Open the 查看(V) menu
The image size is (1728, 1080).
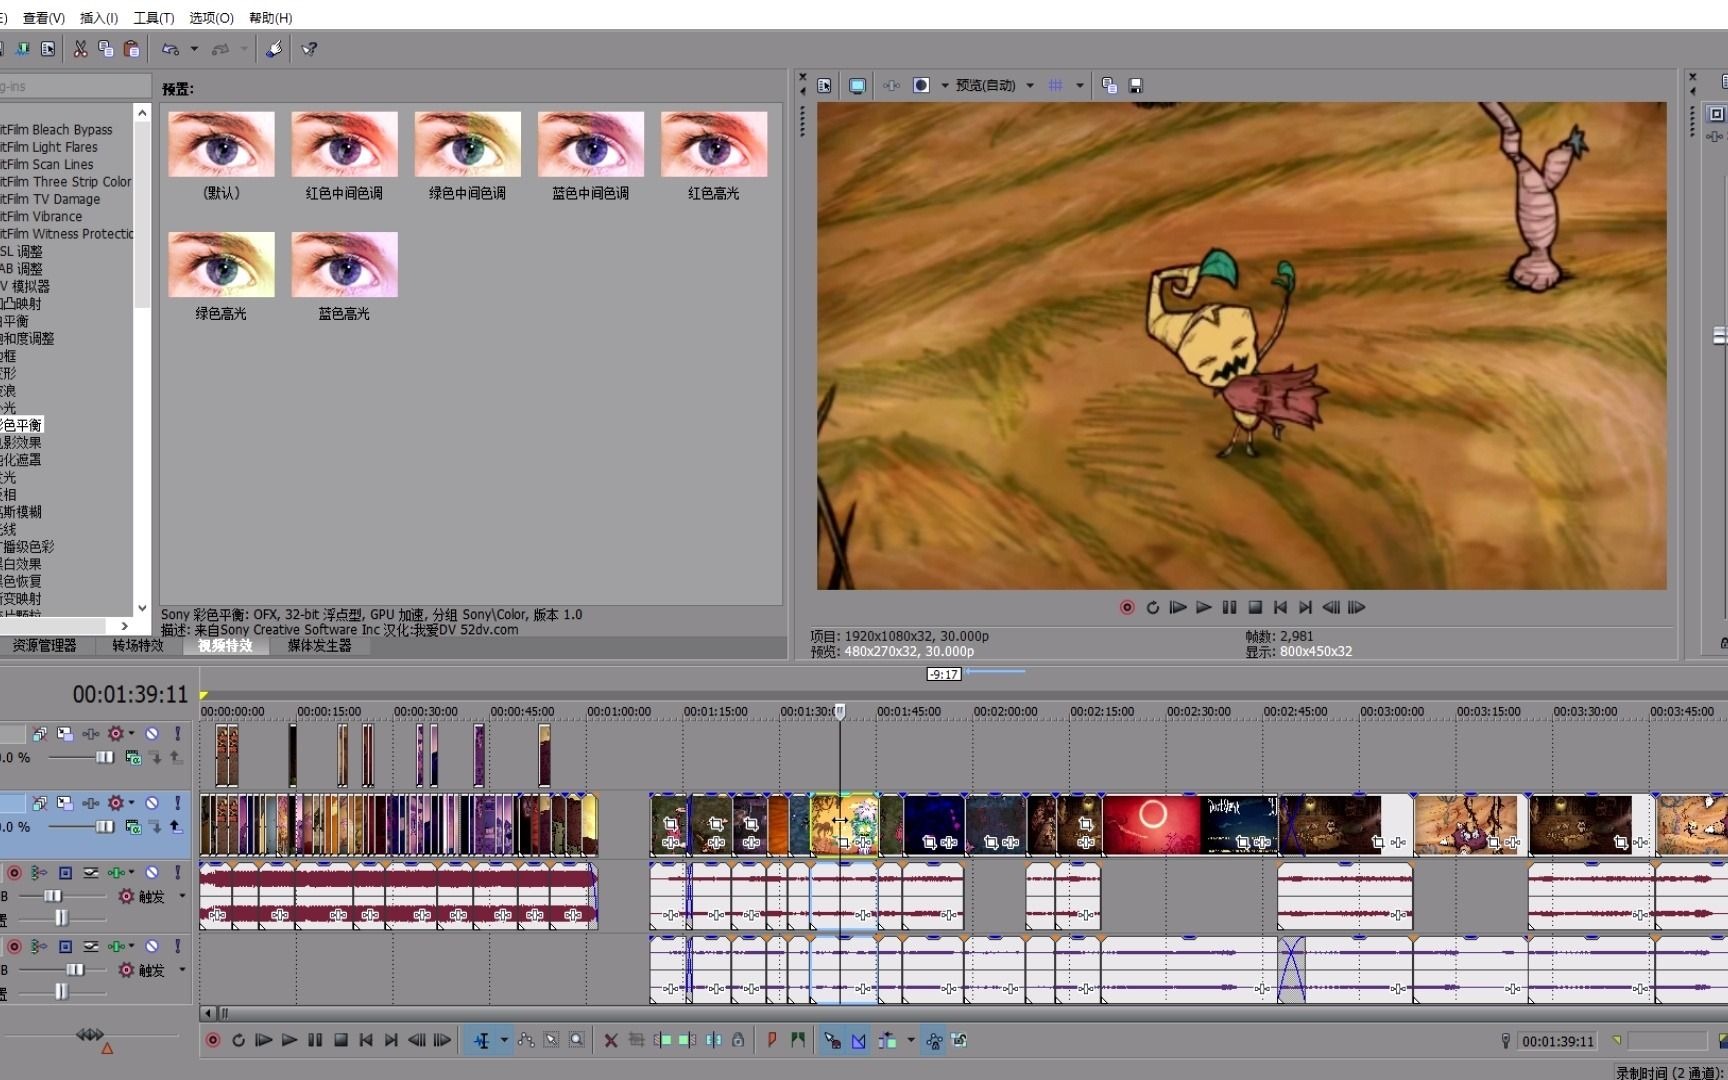[44, 18]
